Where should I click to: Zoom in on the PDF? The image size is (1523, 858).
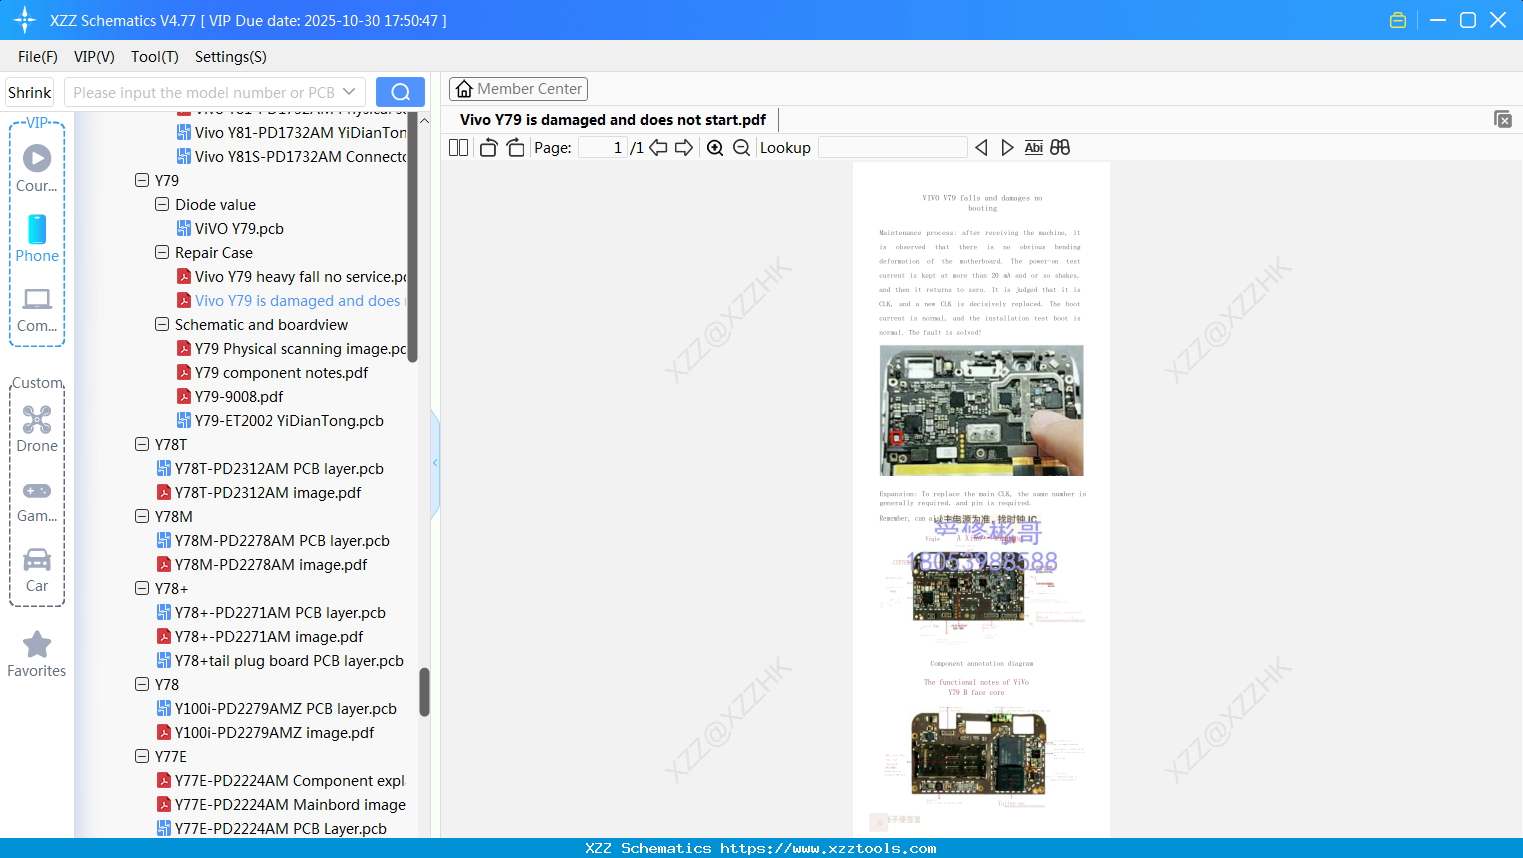coord(715,148)
